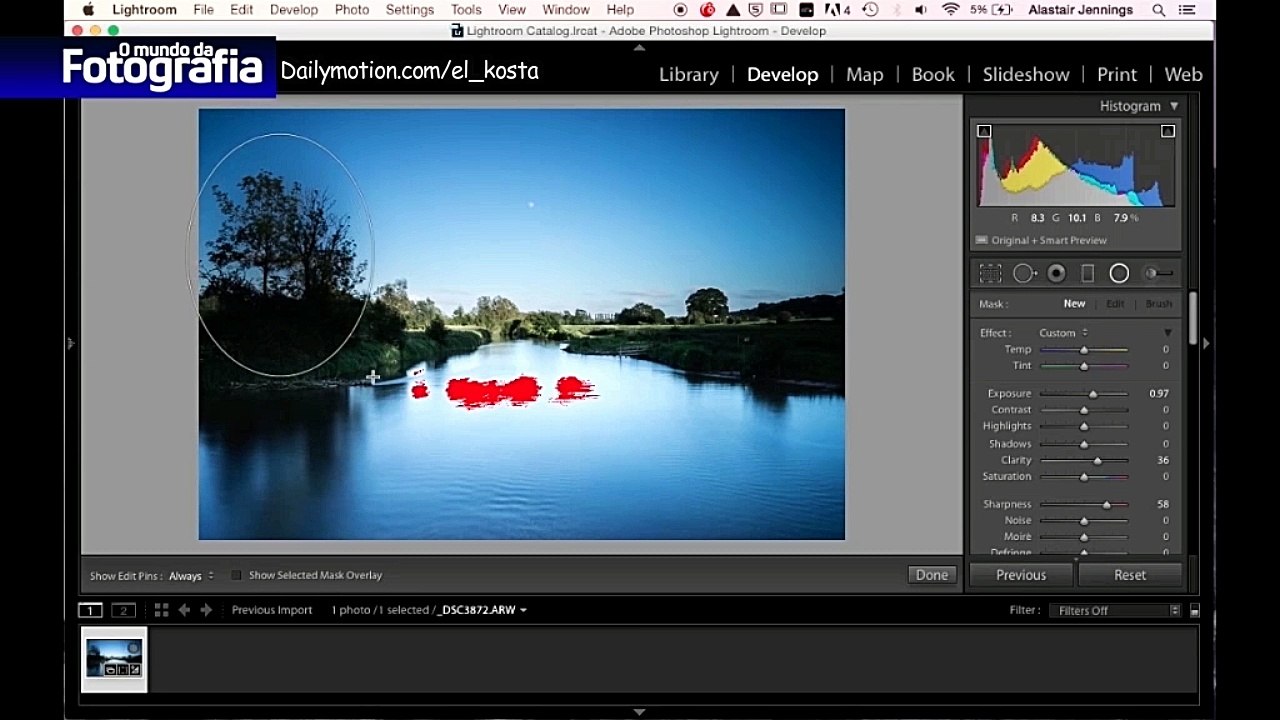Select the Graduated Filter tool
Screen dimensions: 1280x720
pos(1088,273)
